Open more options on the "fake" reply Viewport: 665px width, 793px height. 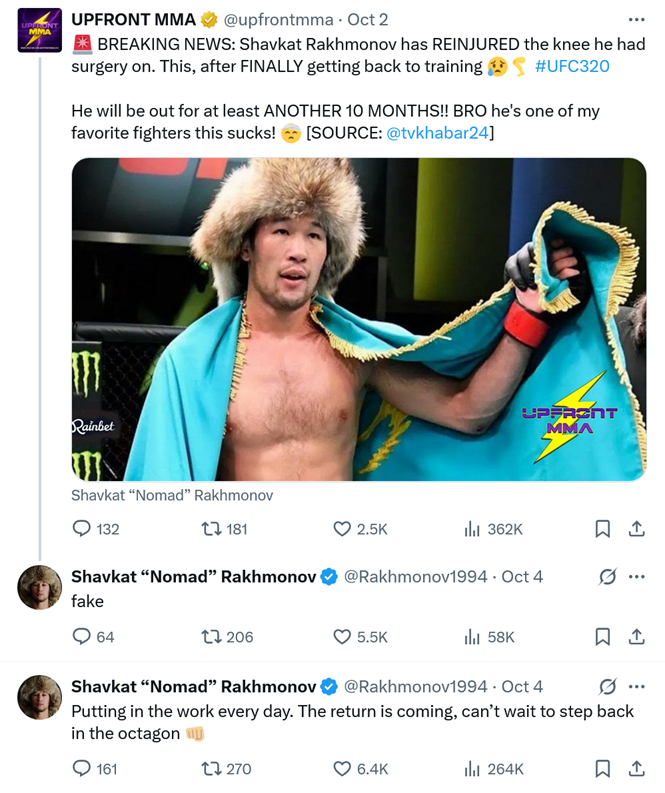click(636, 577)
